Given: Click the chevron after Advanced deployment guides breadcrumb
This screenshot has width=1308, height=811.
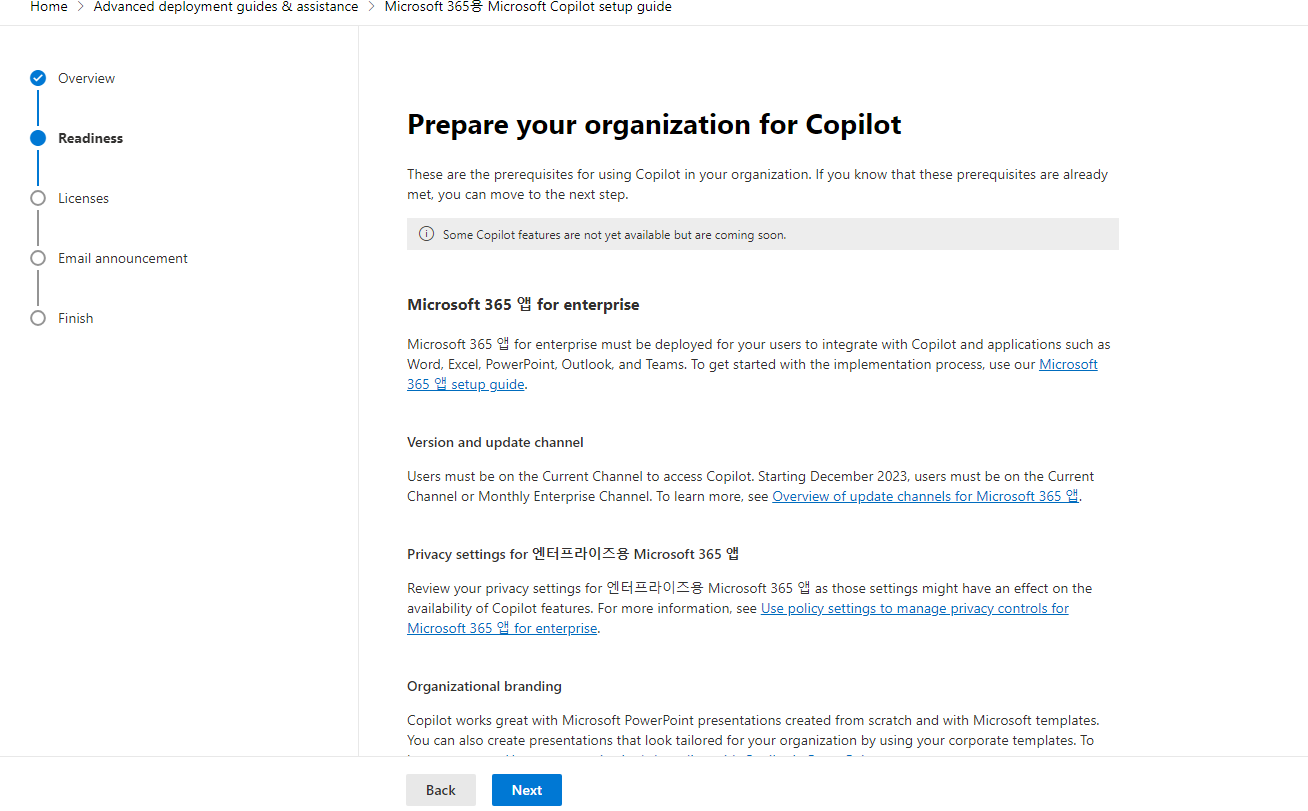Looking at the screenshot, I should [x=371, y=7].
